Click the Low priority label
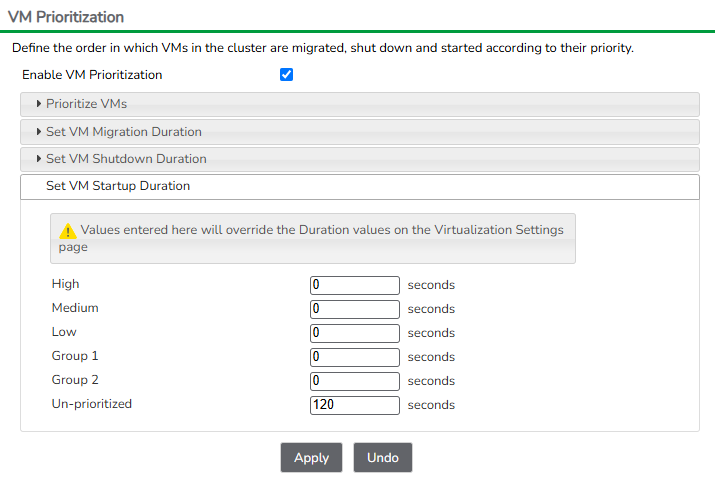This screenshot has height=482, width=715. click(64, 332)
